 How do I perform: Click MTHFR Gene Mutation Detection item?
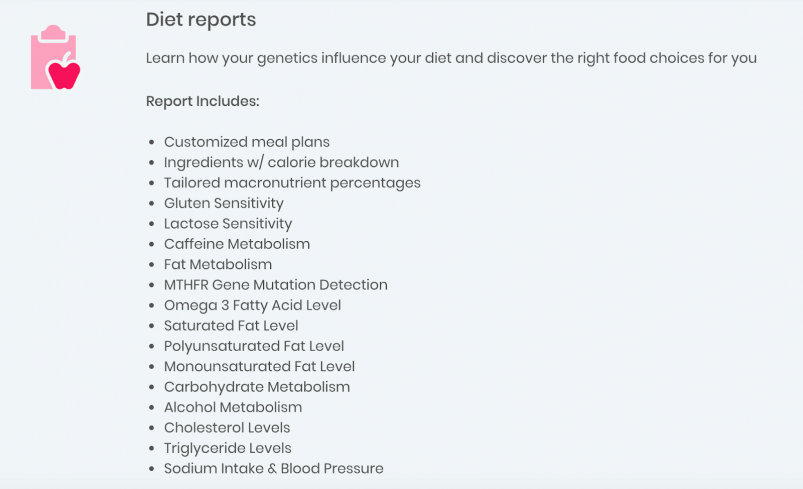pos(276,285)
